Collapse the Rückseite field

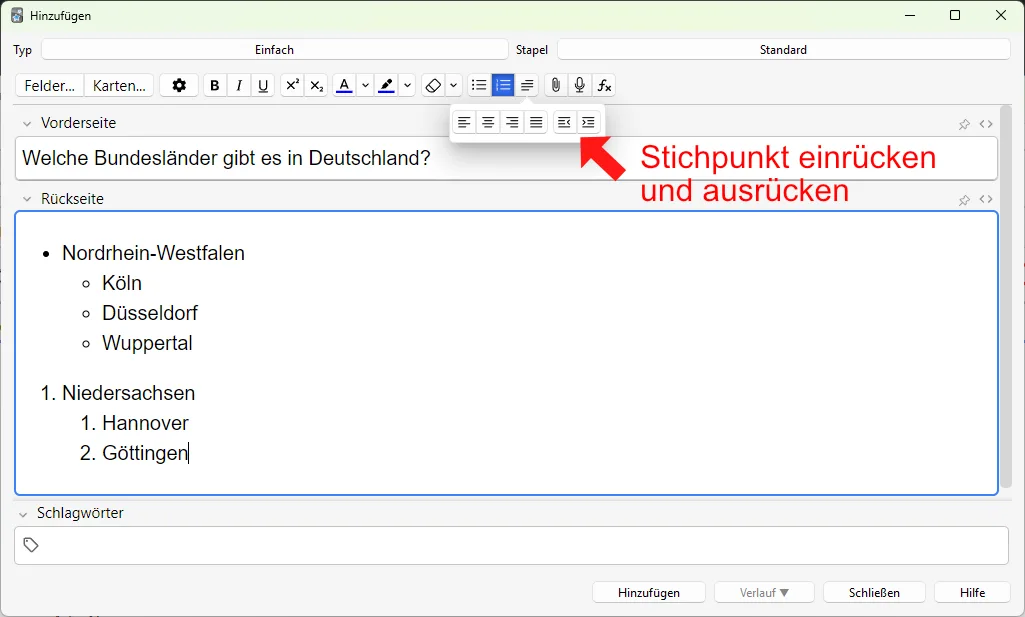pyautogui.click(x=25, y=199)
